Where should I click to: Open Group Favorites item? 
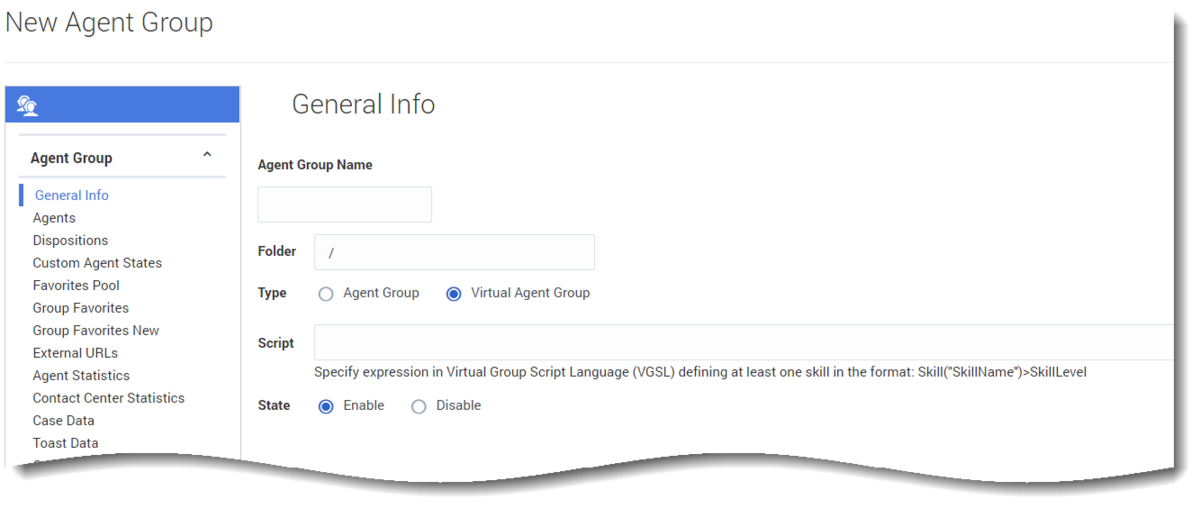pos(81,308)
